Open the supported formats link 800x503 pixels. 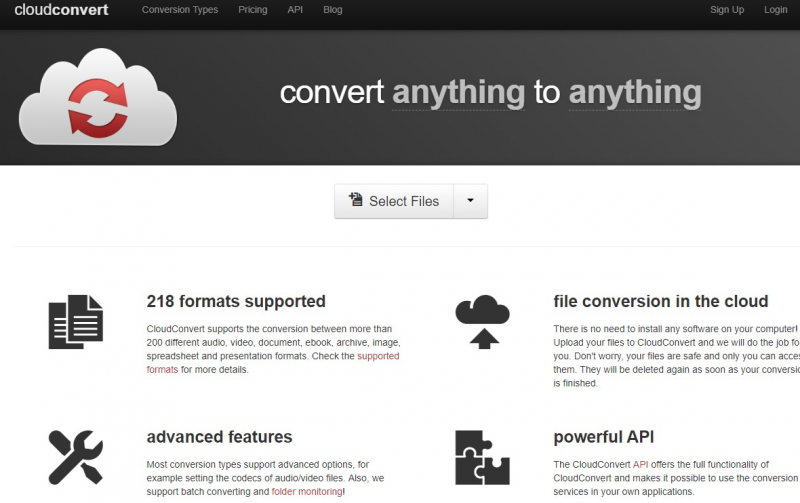tap(378, 356)
